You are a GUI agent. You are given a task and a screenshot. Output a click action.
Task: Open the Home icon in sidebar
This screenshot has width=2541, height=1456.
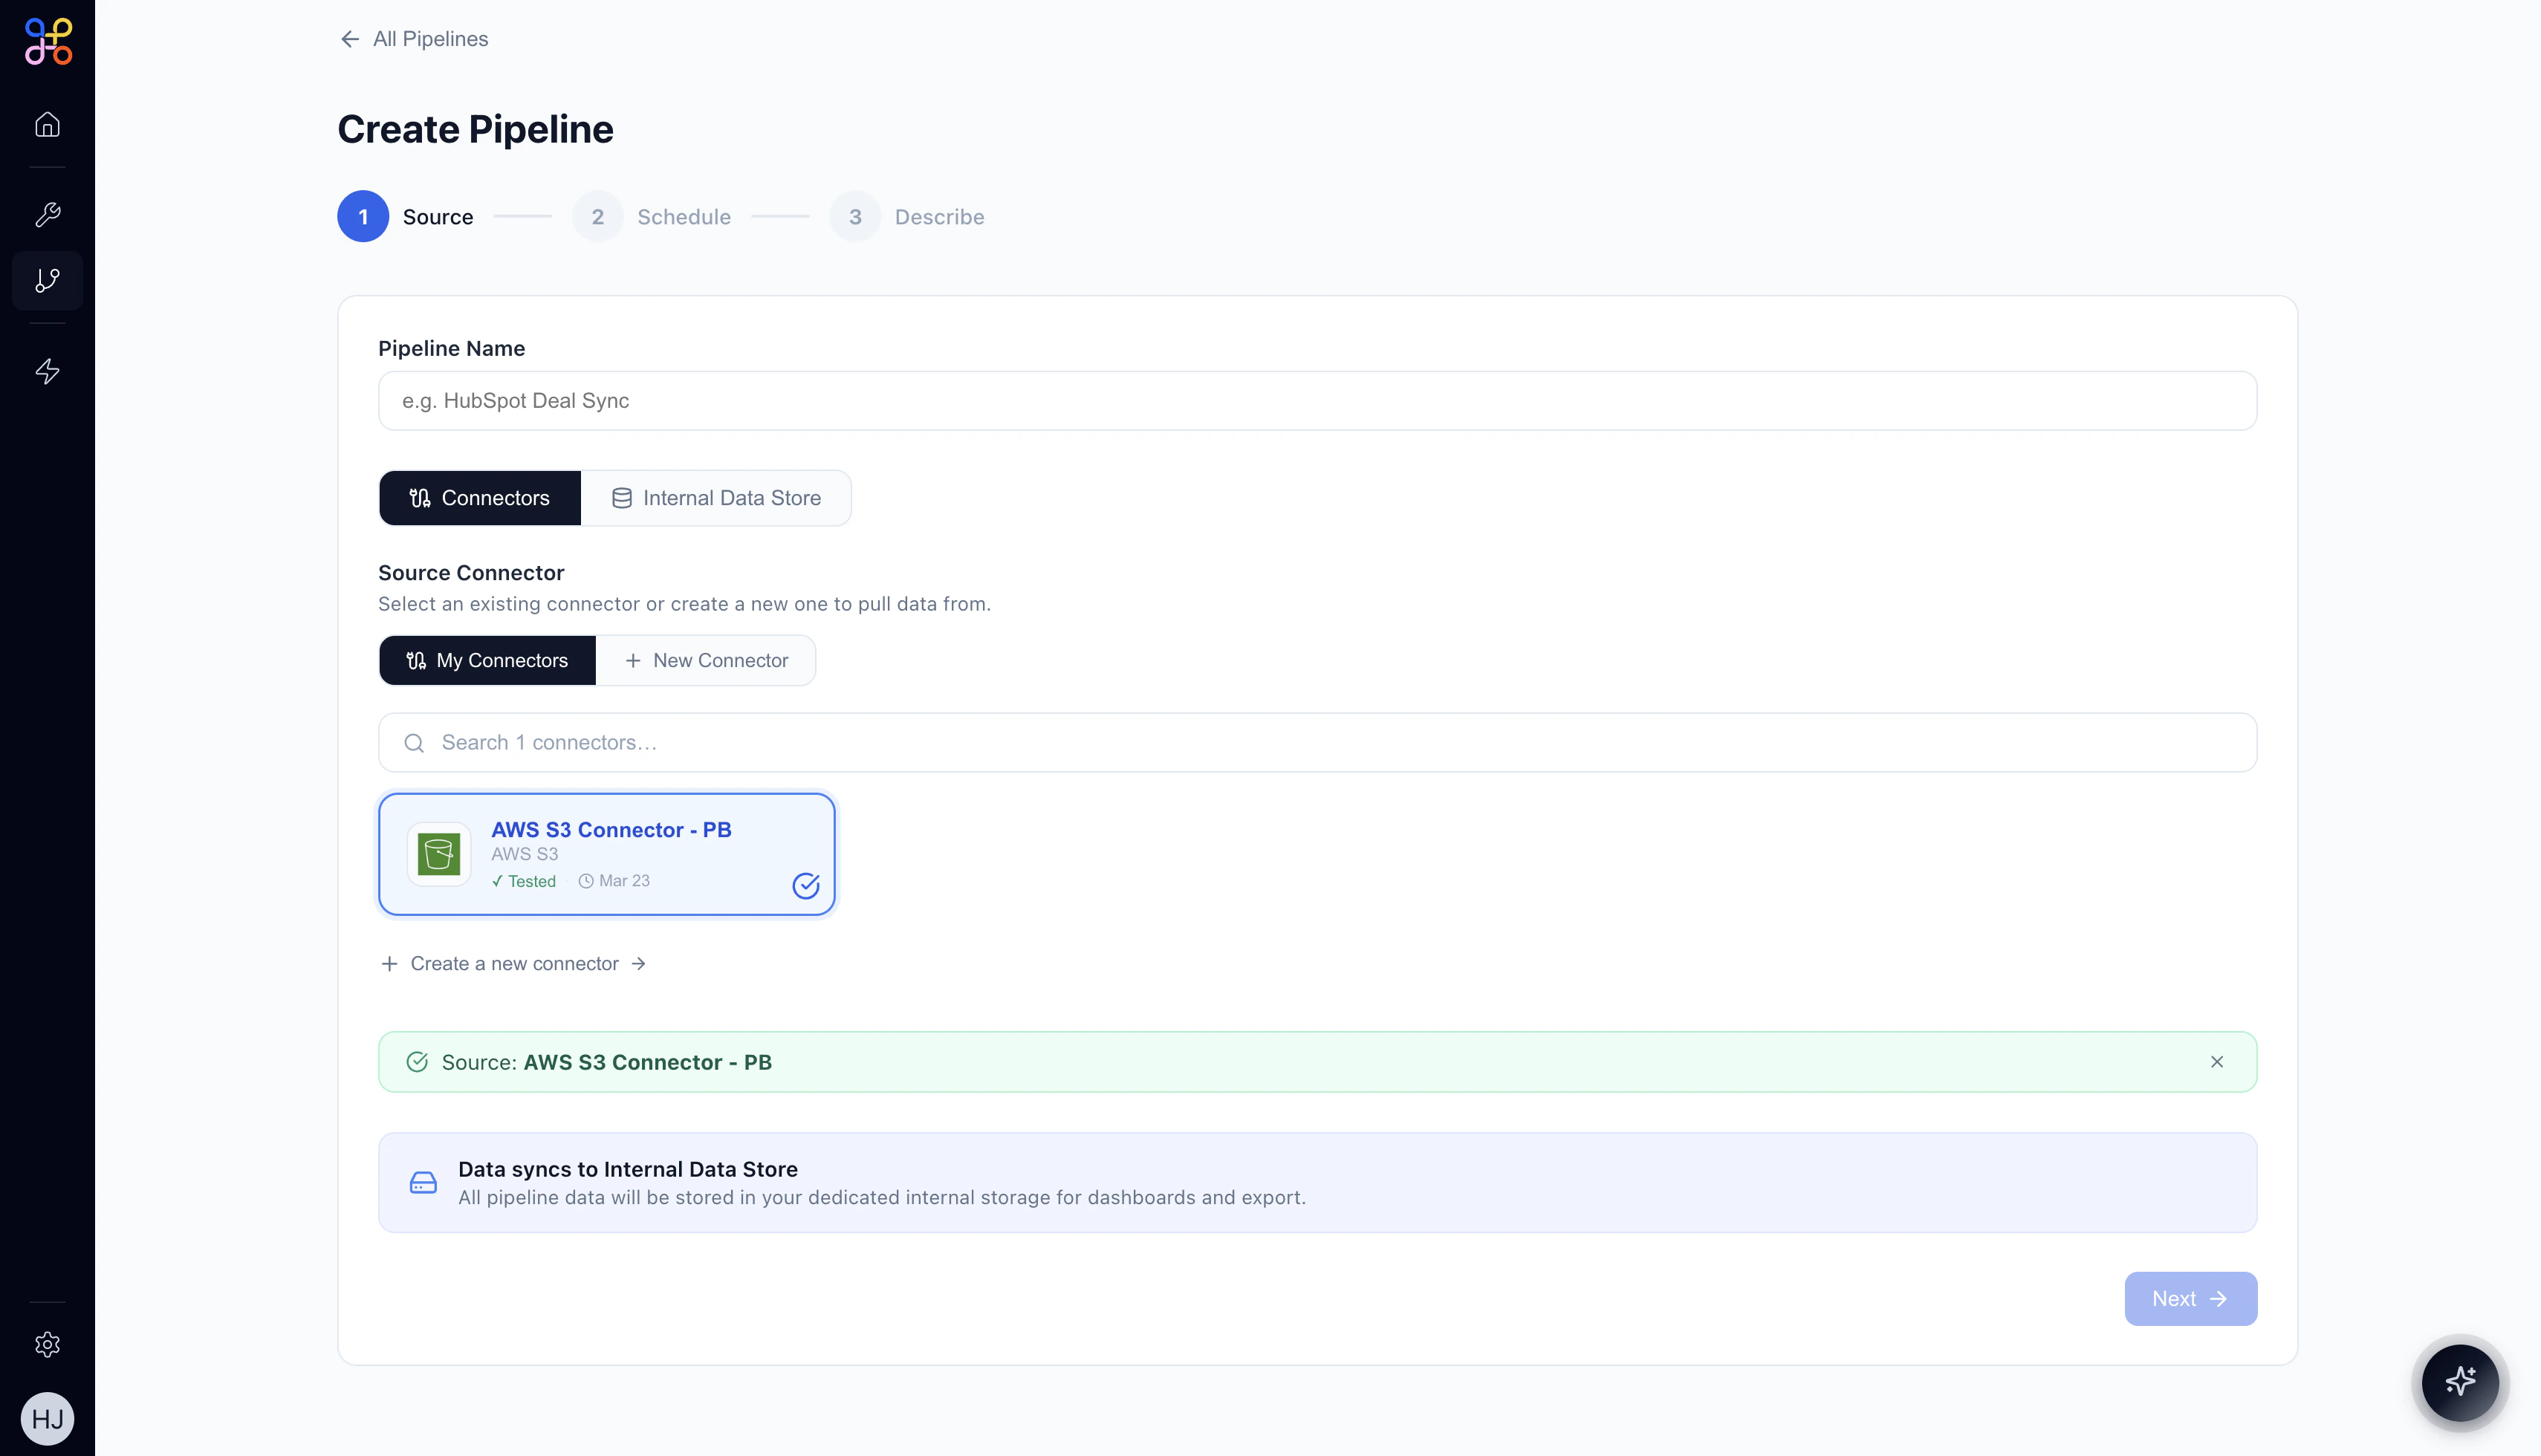(47, 124)
